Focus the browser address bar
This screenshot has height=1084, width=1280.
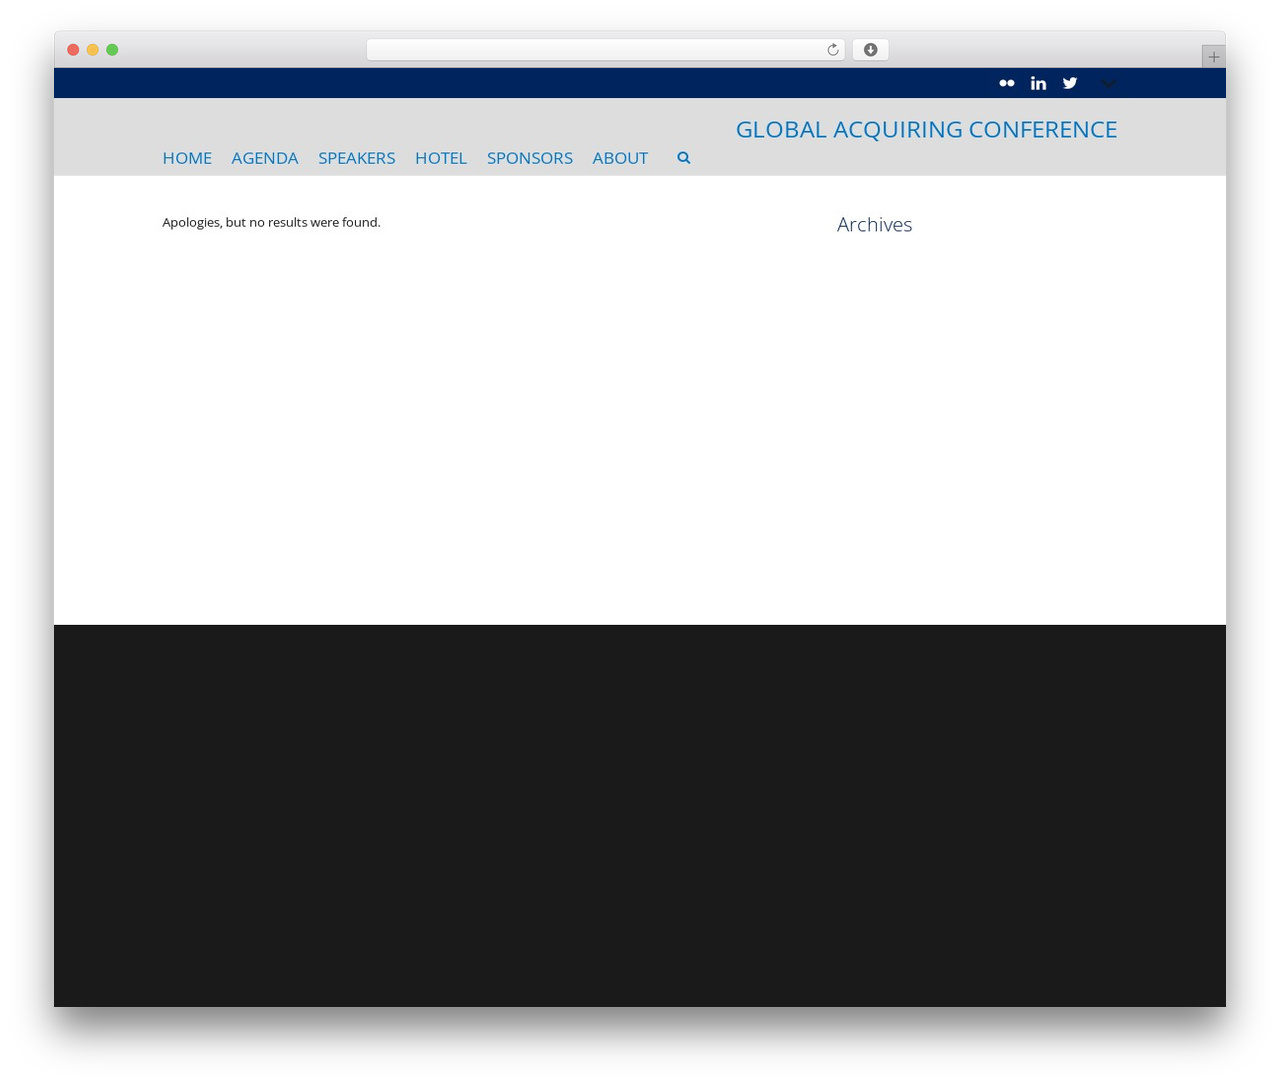[596, 50]
